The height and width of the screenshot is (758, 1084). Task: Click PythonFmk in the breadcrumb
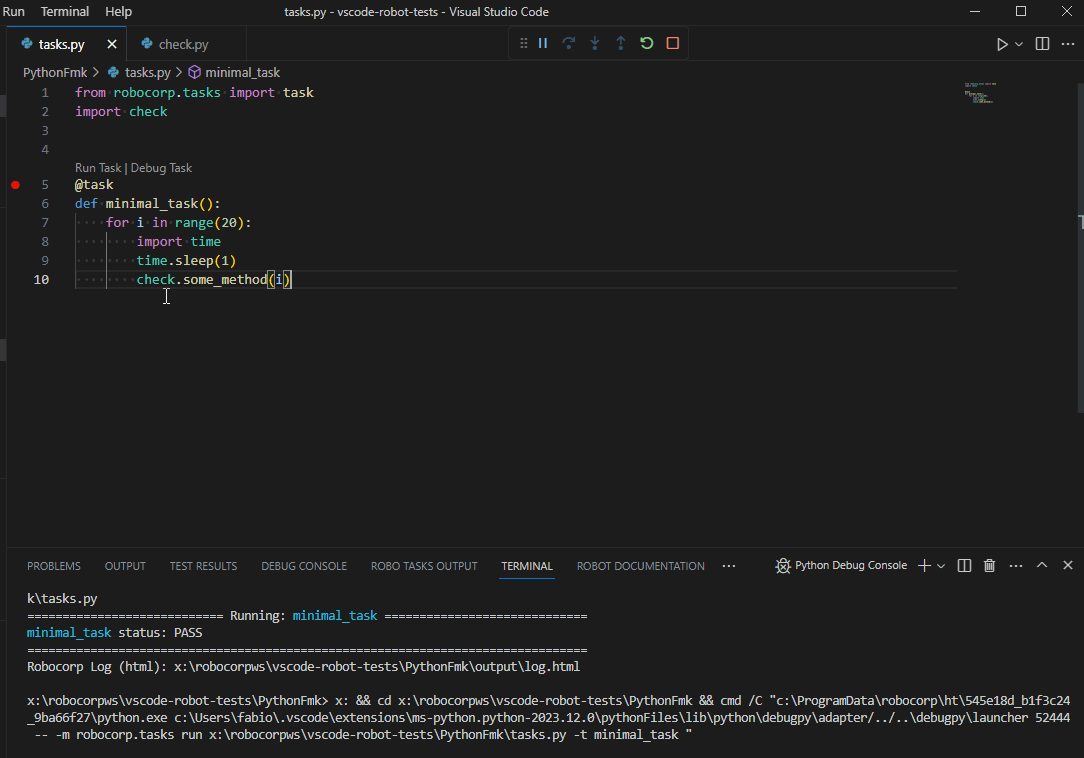click(55, 73)
